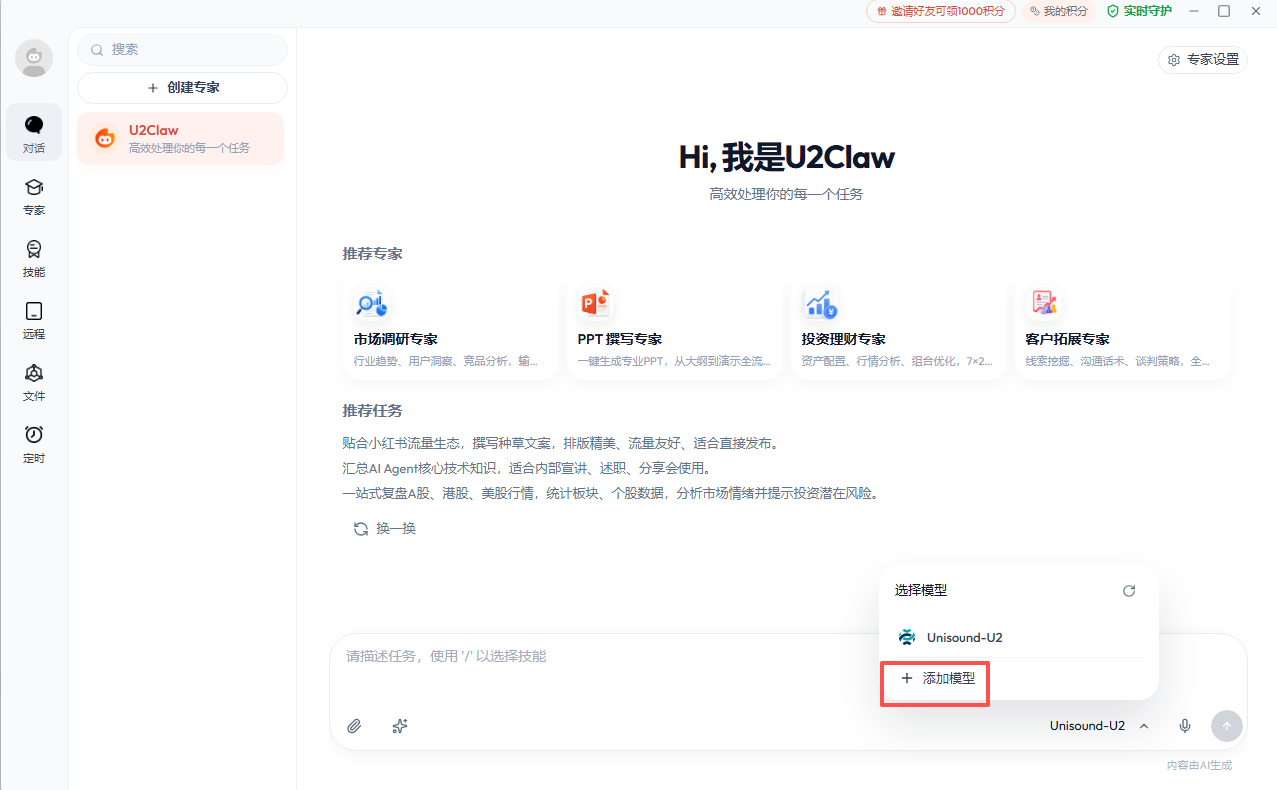Click 添加模型 to add a model
1277x790 pixels.
937,678
